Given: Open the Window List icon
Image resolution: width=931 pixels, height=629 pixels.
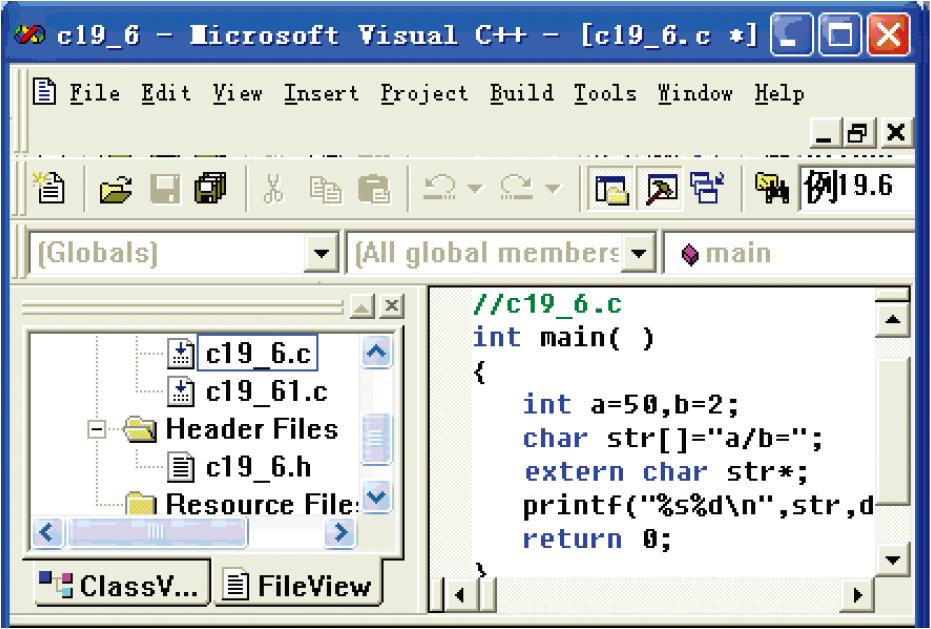Looking at the screenshot, I should pyautogui.click(x=708, y=188).
